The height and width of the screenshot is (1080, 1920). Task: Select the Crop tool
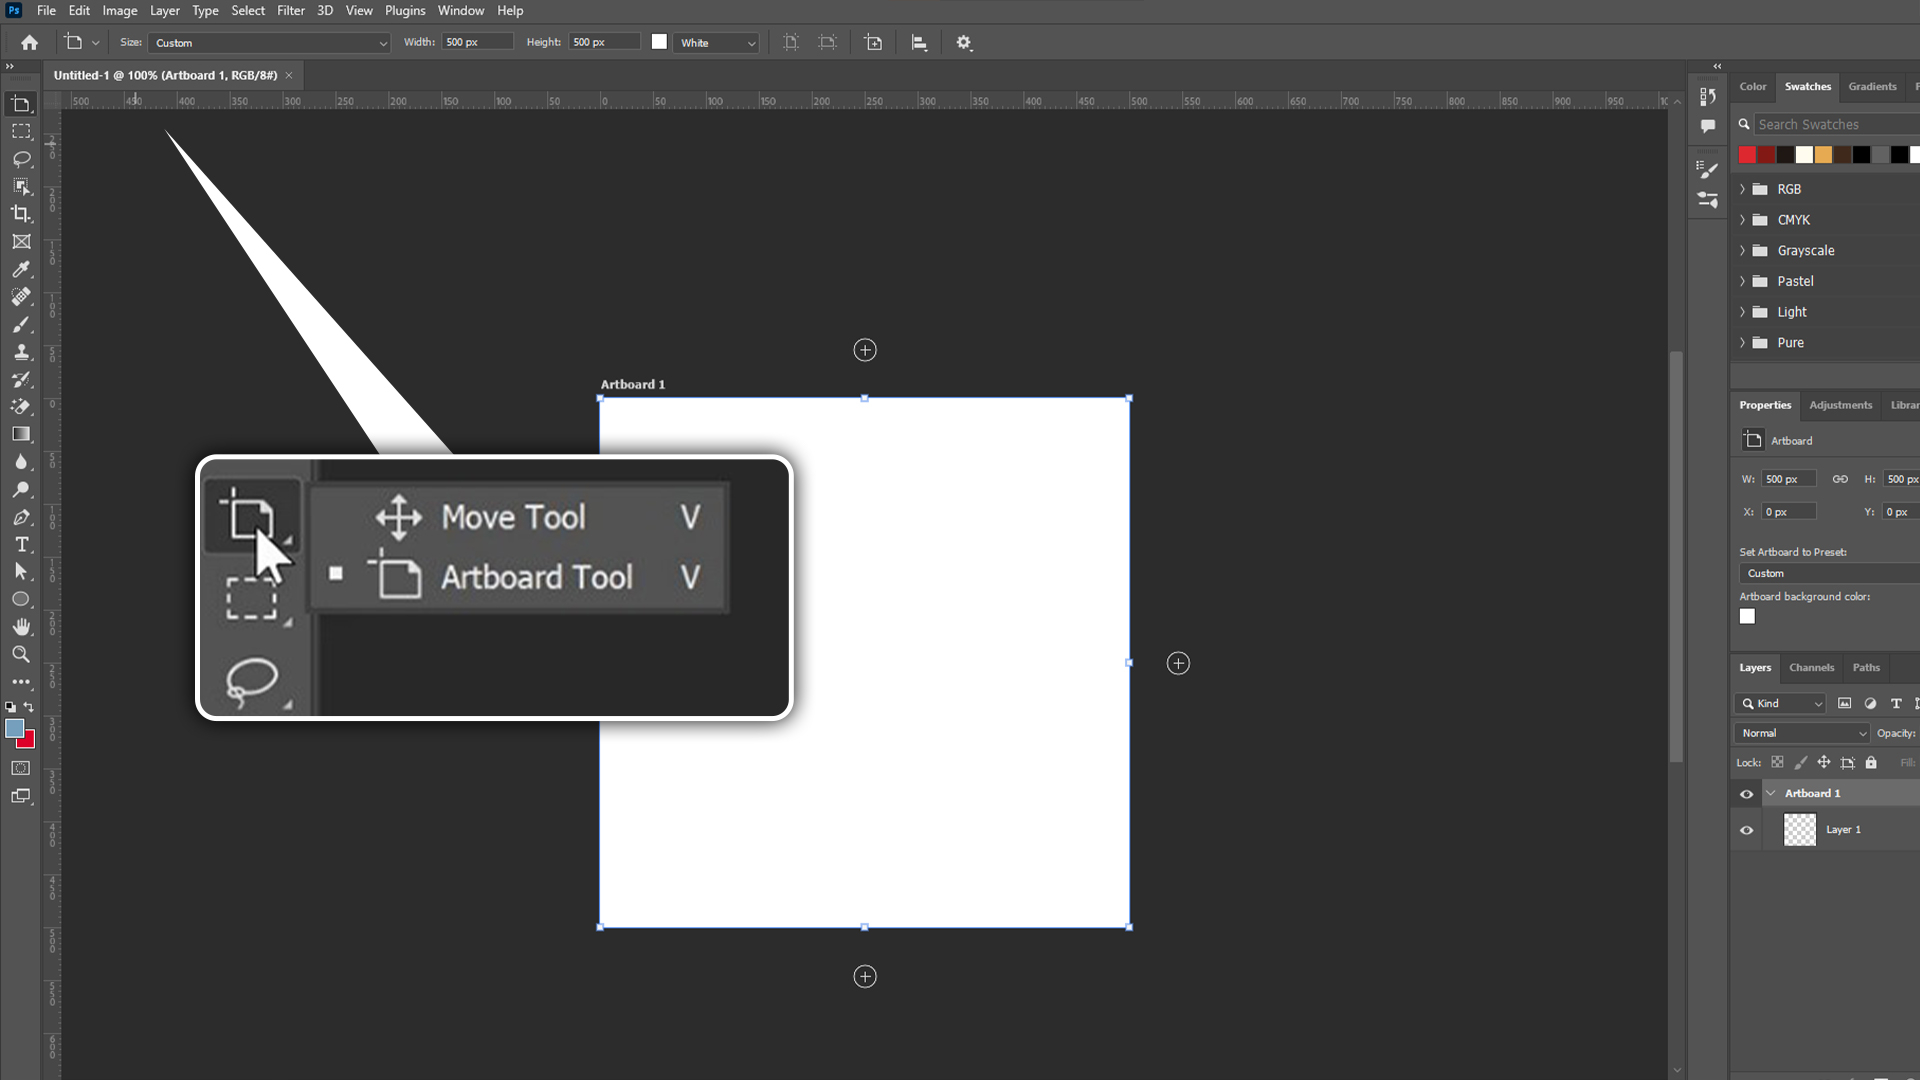tap(21, 214)
